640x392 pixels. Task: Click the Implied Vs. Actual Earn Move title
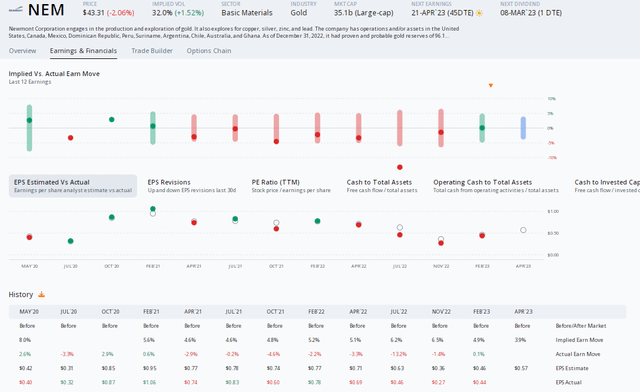click(54, 74)
